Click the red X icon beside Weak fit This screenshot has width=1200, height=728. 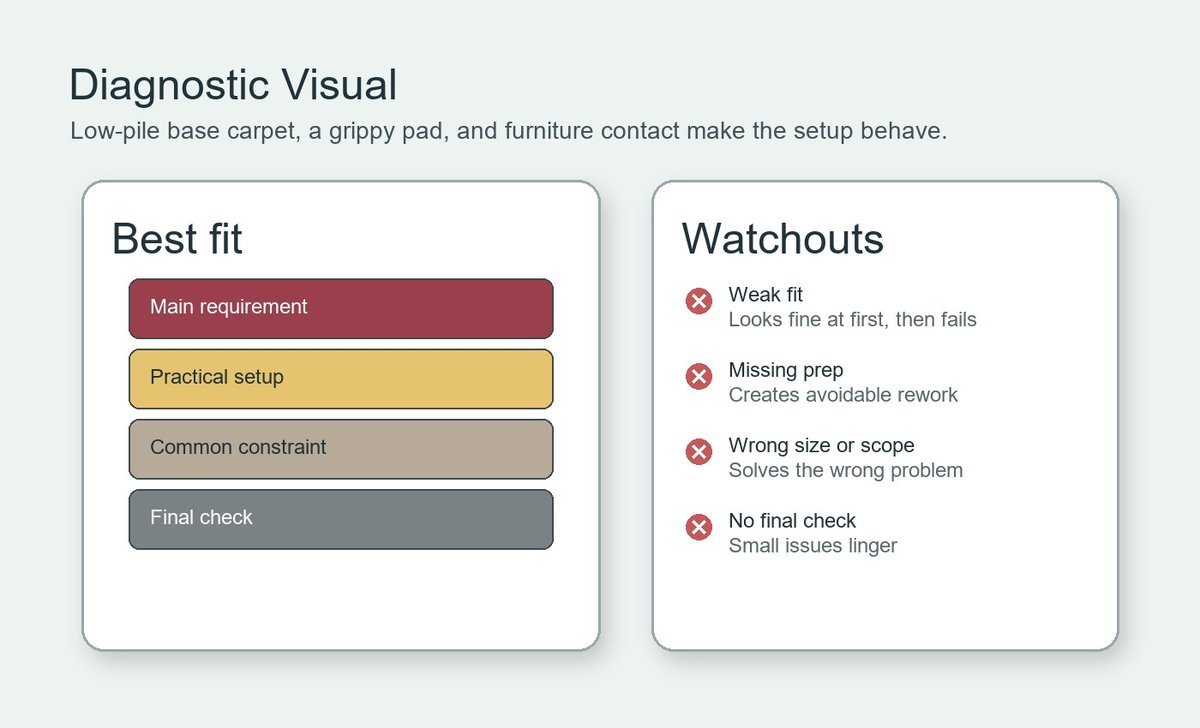click(x=698, y=301)
